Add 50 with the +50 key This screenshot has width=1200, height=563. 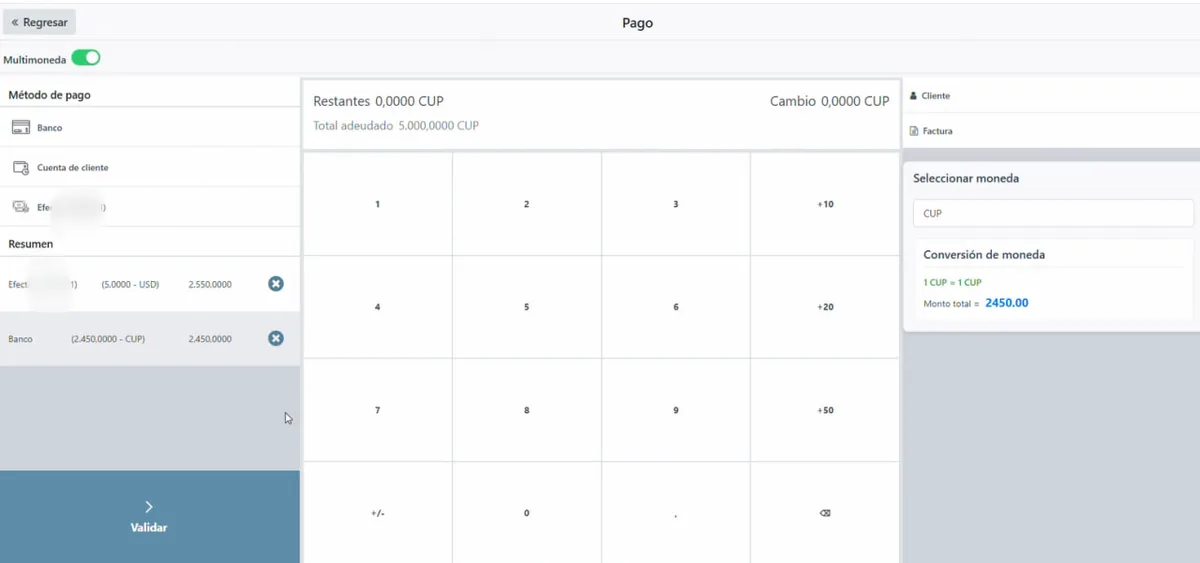[x=825, y=410]
